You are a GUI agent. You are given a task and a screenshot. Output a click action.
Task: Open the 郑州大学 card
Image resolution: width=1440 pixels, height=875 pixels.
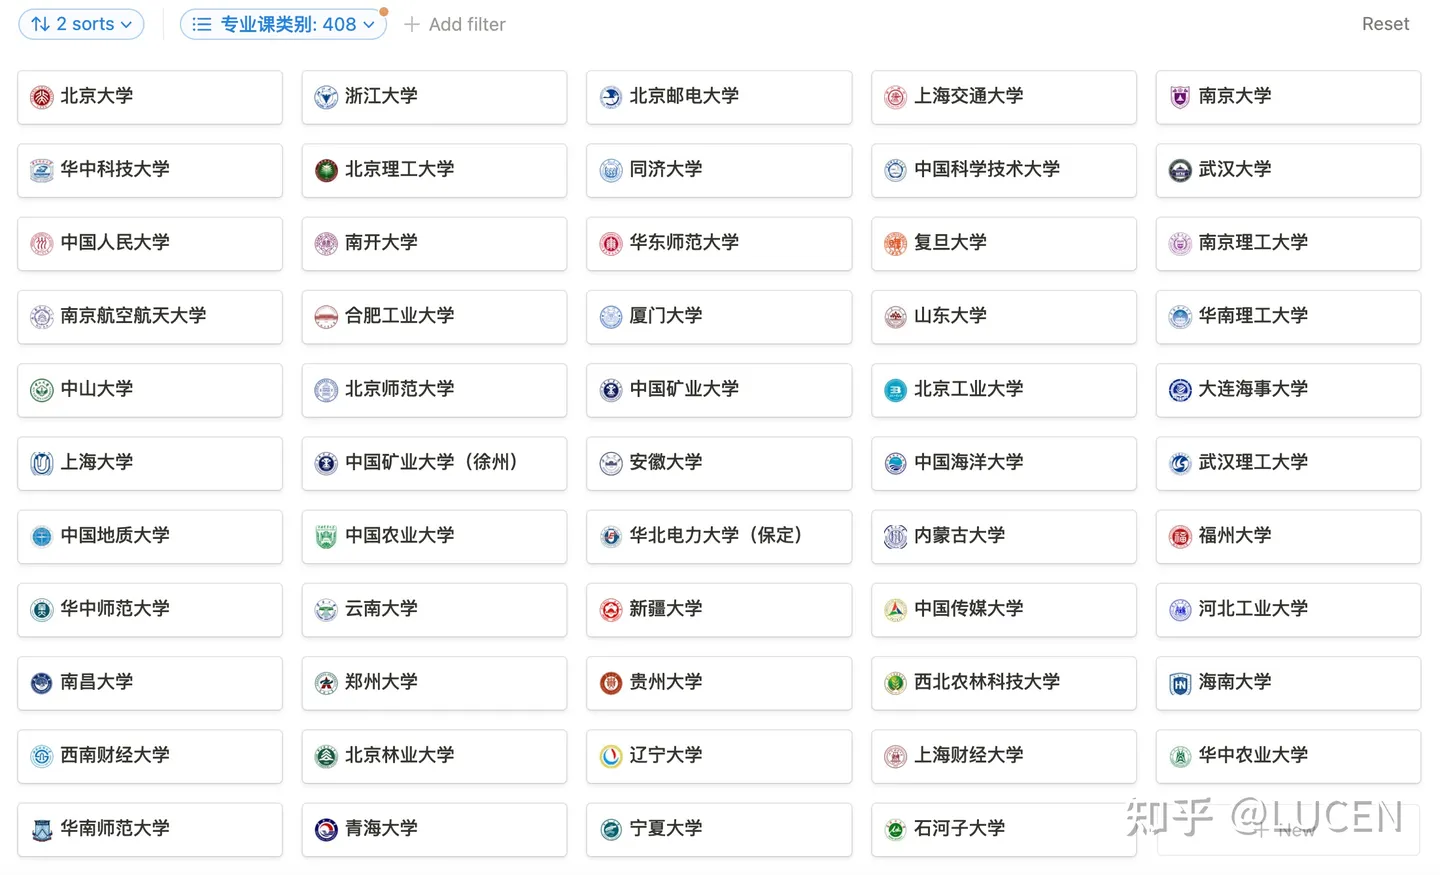tap(434, 683)
